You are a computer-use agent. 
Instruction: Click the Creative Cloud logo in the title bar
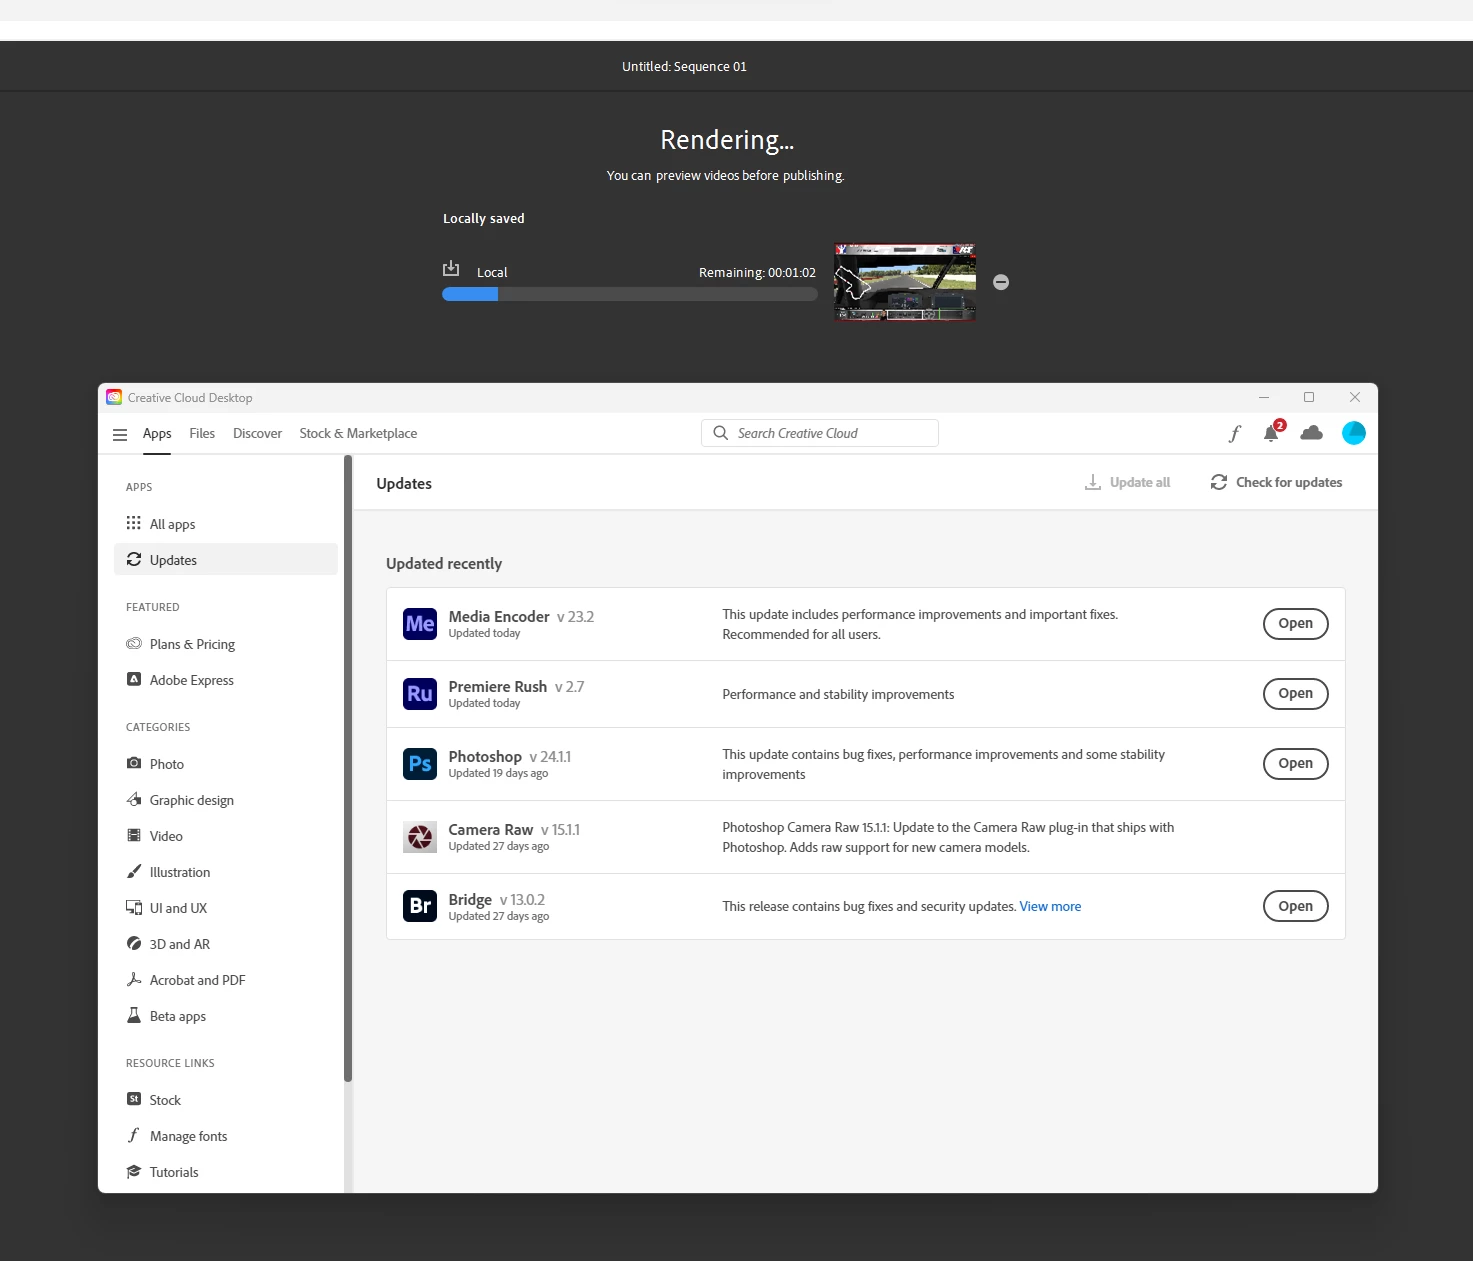click(x=114, y=397)
